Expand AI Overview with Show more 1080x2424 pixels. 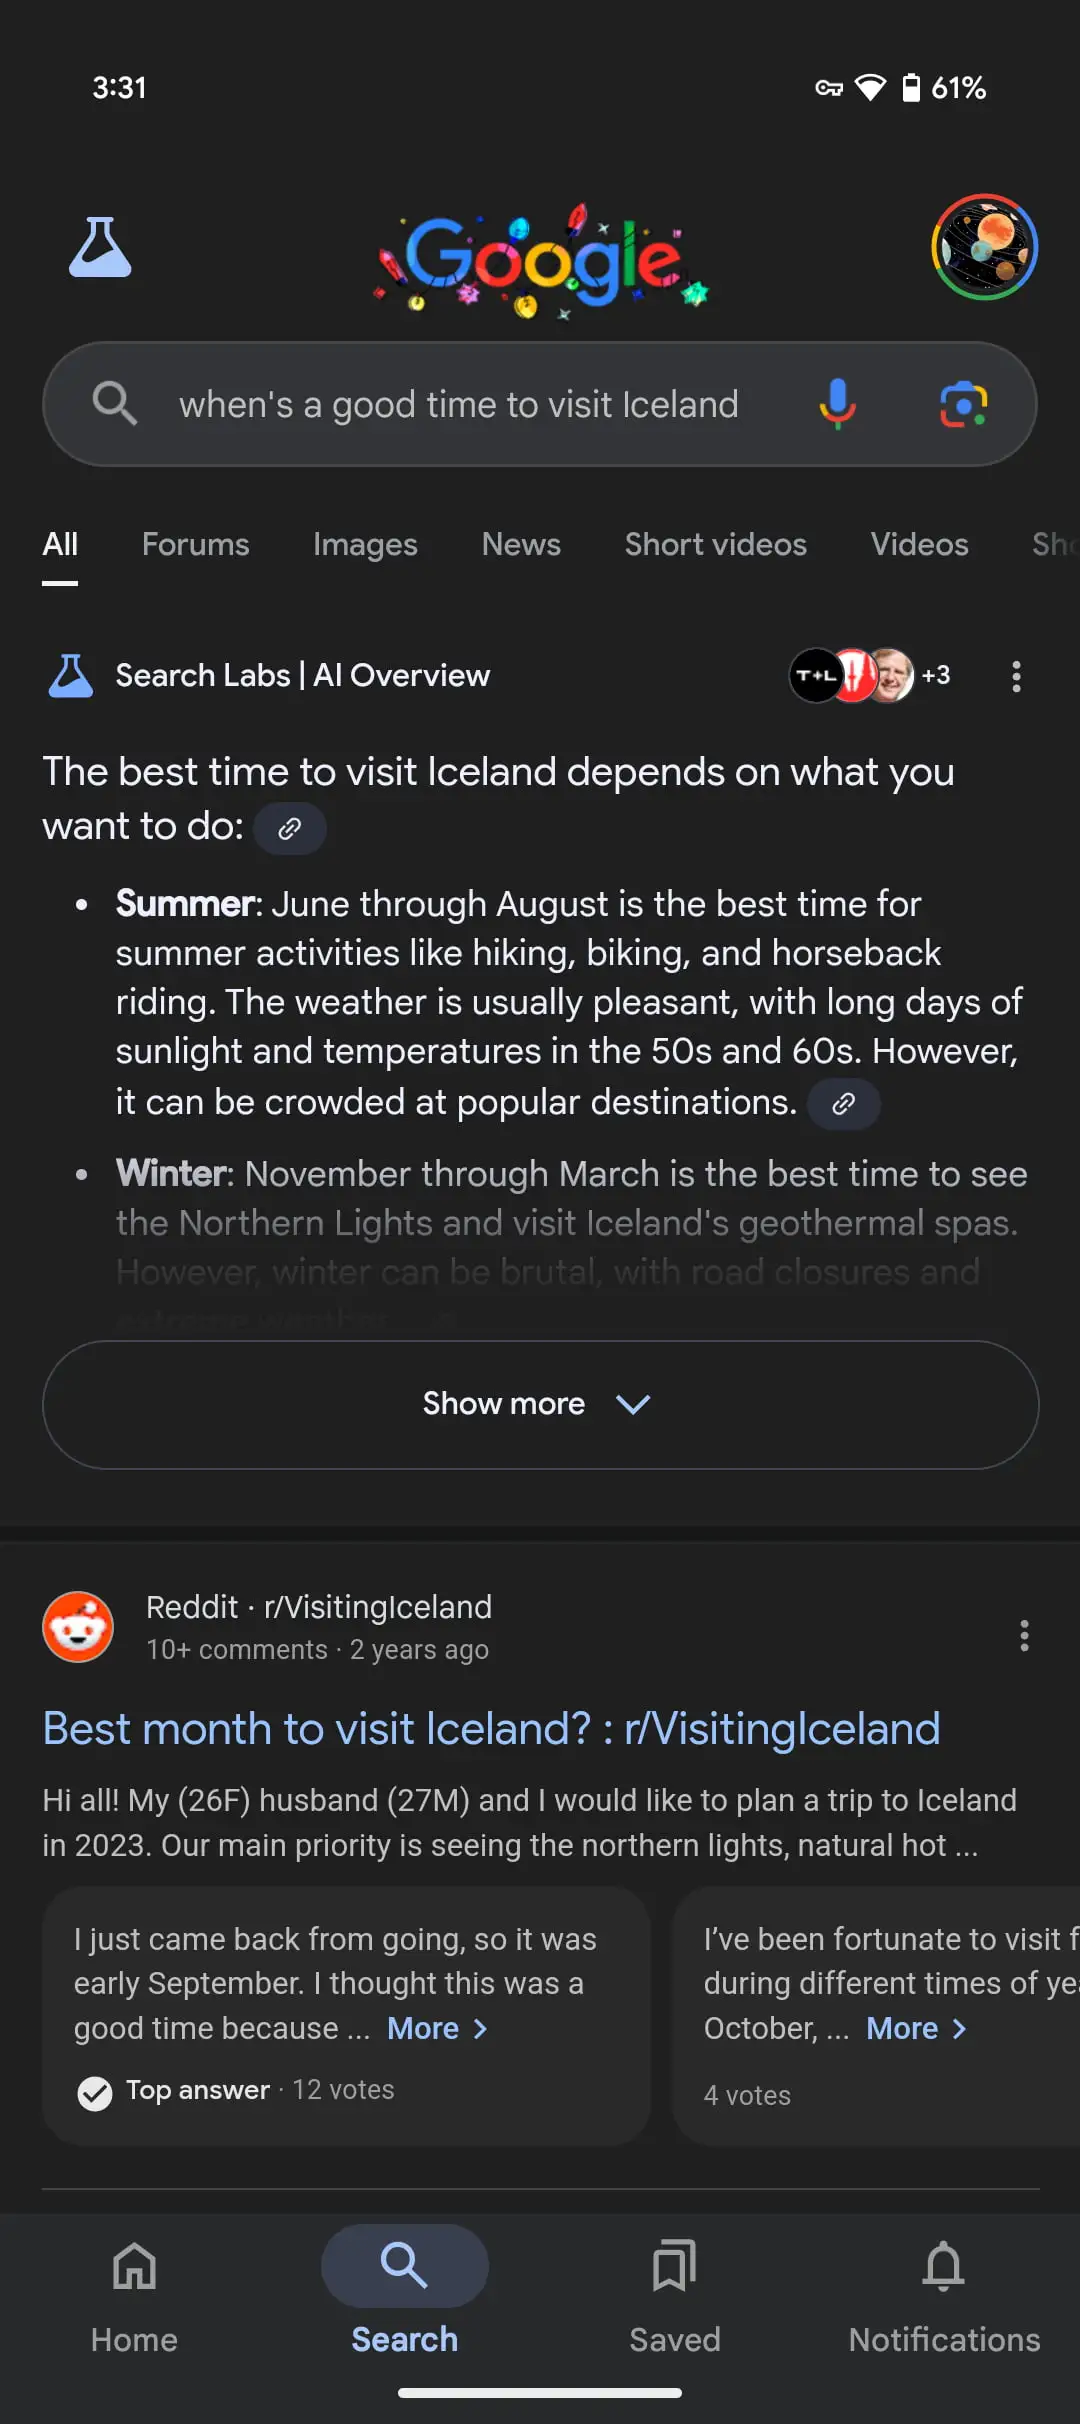point(540,1404)
